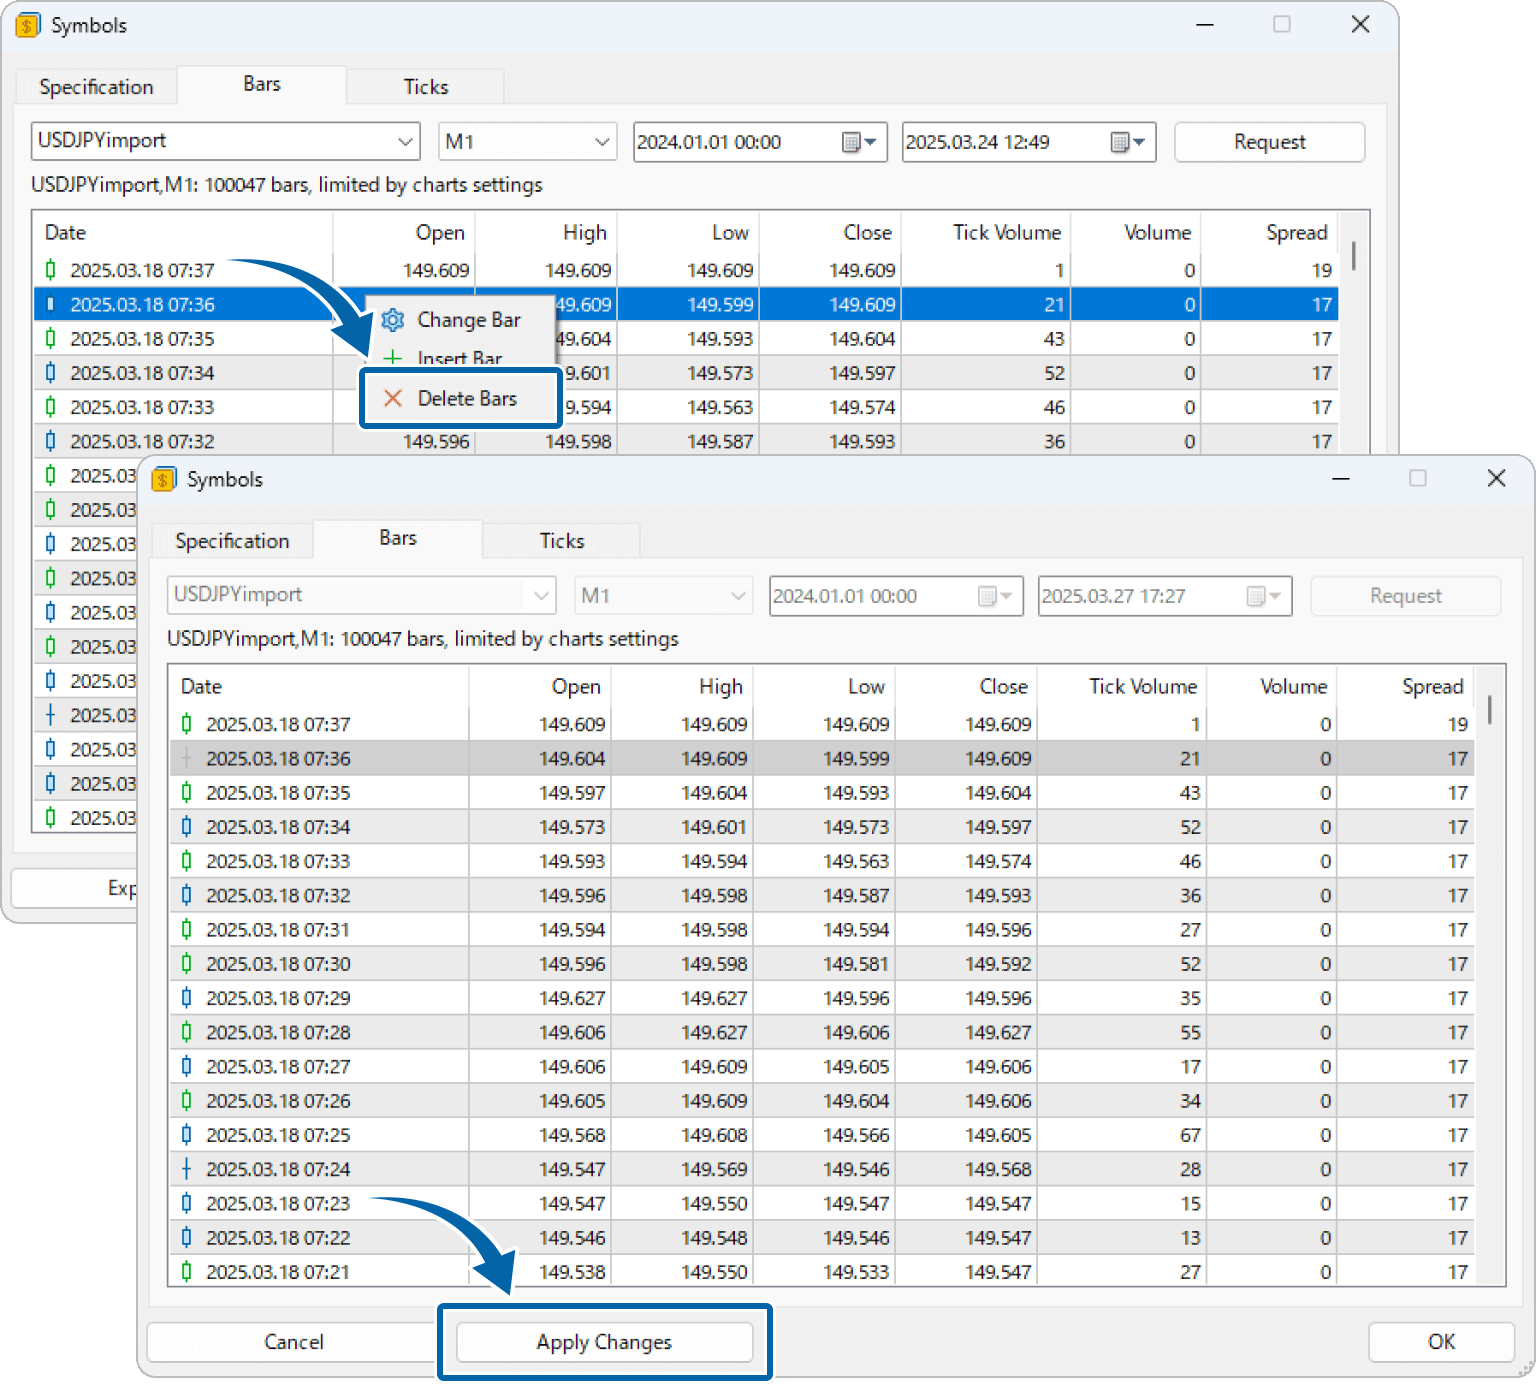Image resolution: width=1536 pixels, height=1384 pixels.
Task: Click the candle icon of row 2025.03.18 07:33 in front window
Action: [186, 861]
